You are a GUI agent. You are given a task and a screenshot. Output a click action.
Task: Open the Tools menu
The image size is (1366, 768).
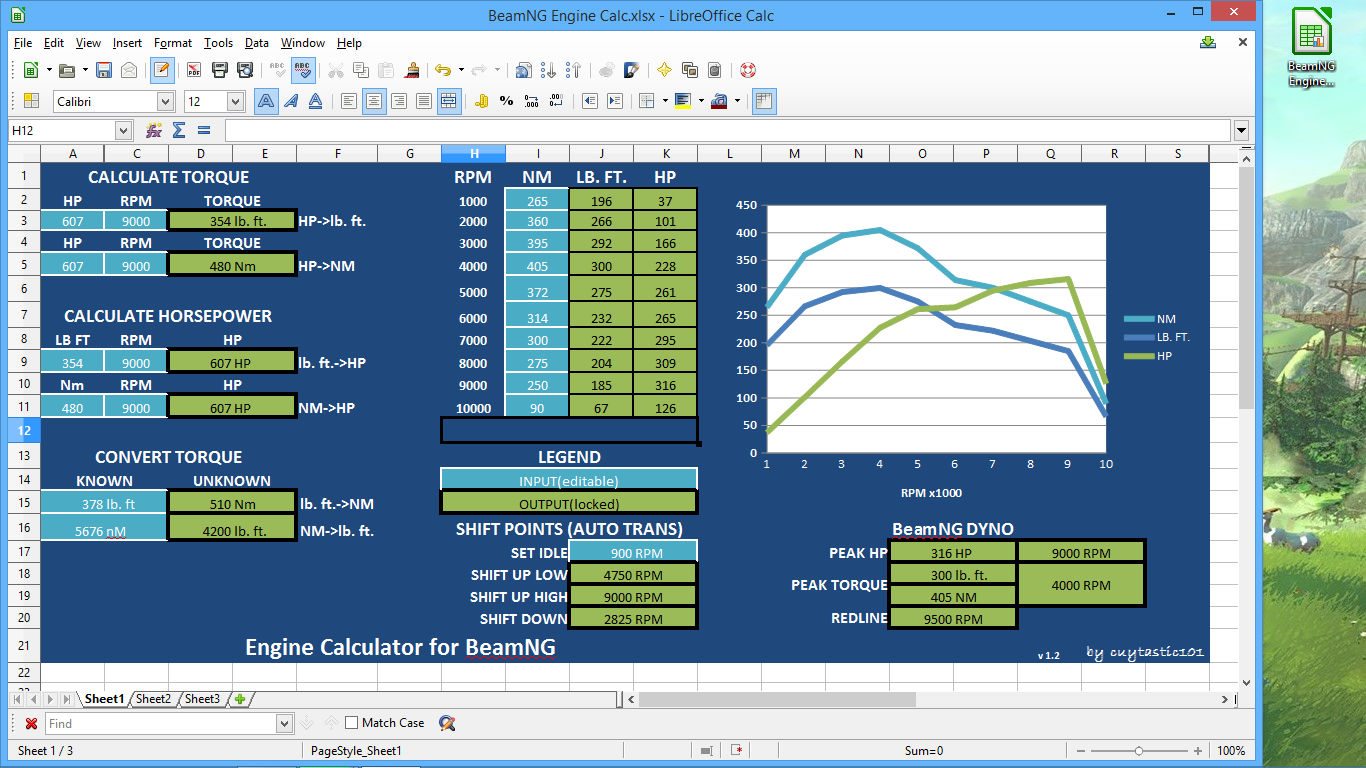218,43
